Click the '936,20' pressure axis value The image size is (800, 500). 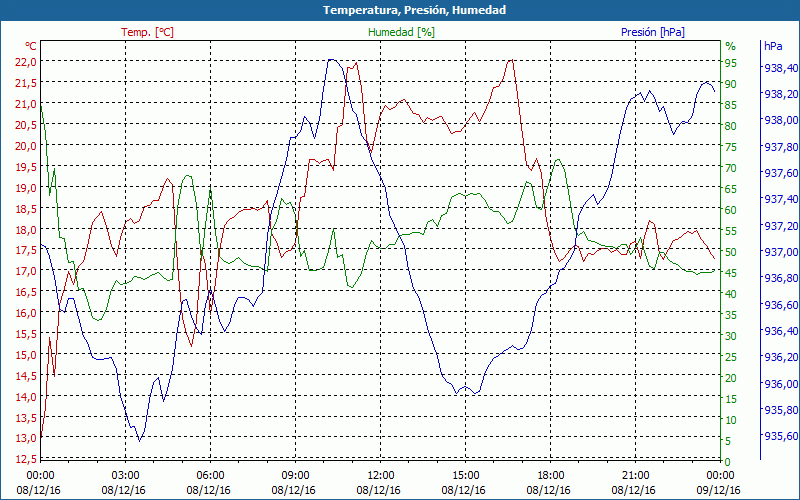pyautogui.click(x=781, y=357)
